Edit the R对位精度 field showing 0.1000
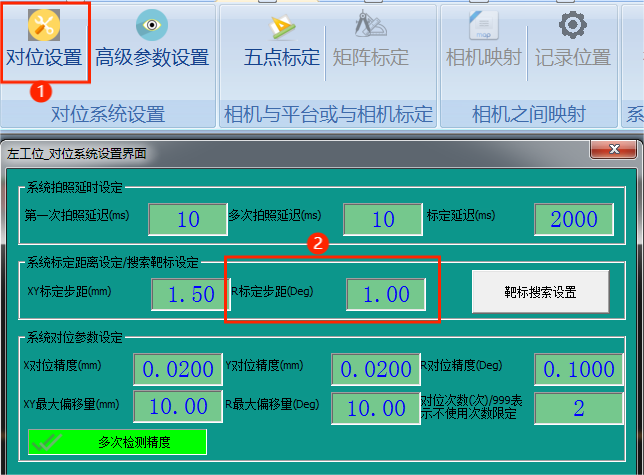This screenshot has height=475, width=644. 580,369
